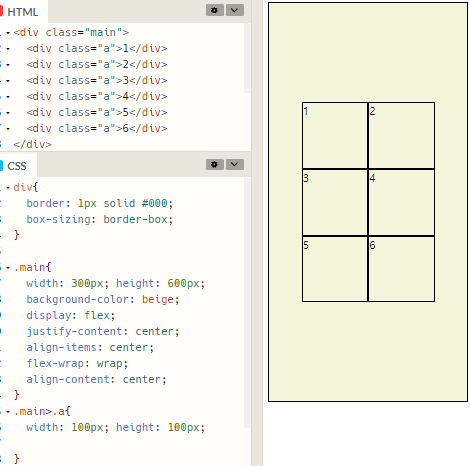
Task: Click the HTML editor vertical scrollbar
Action: 247,58
